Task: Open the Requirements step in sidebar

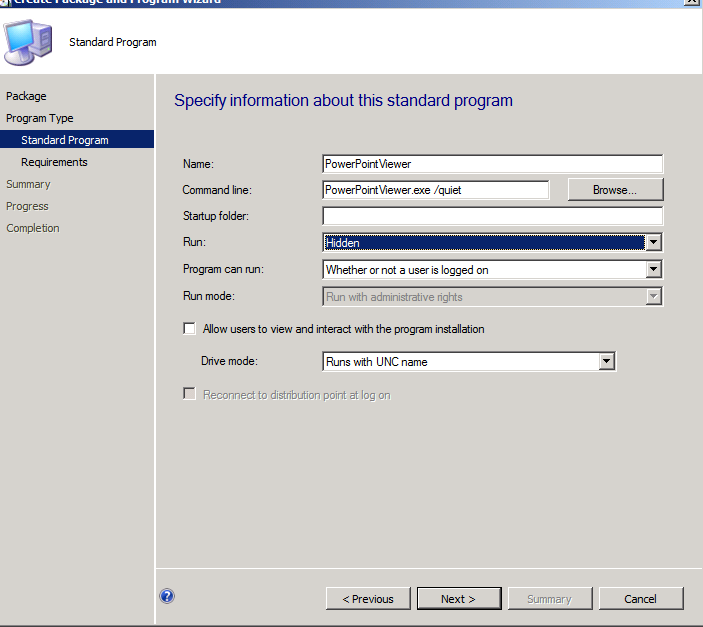Action: [54, 162]
